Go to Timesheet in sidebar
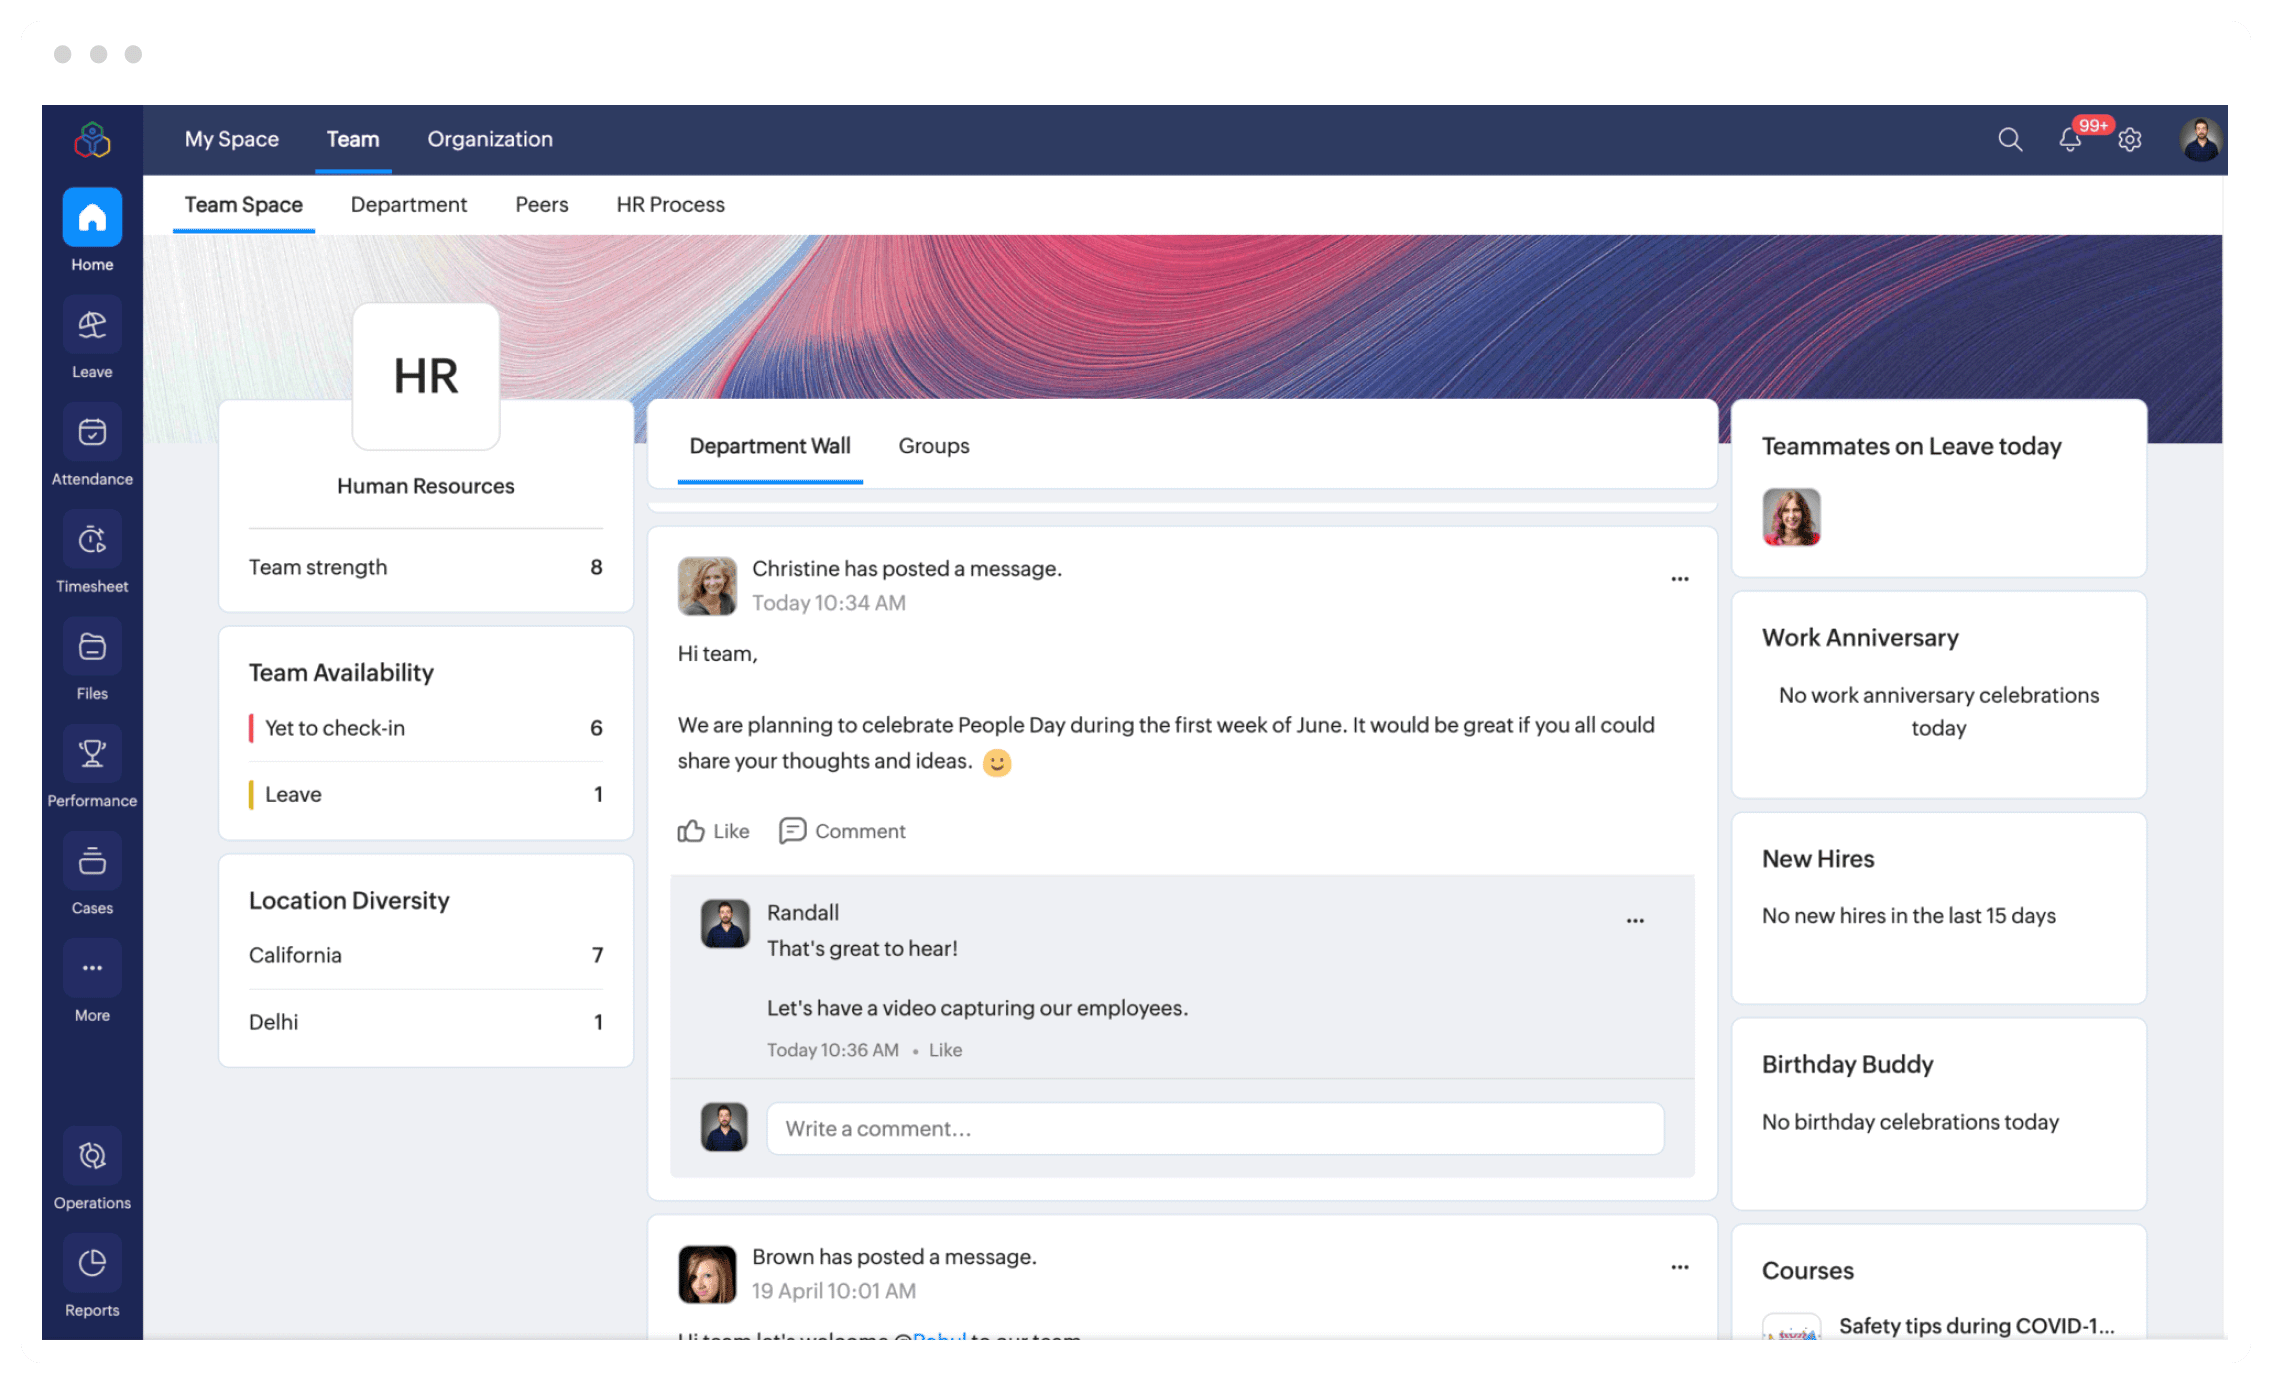Screen dimensions: 2272x1384 click(x=92, y=540)
